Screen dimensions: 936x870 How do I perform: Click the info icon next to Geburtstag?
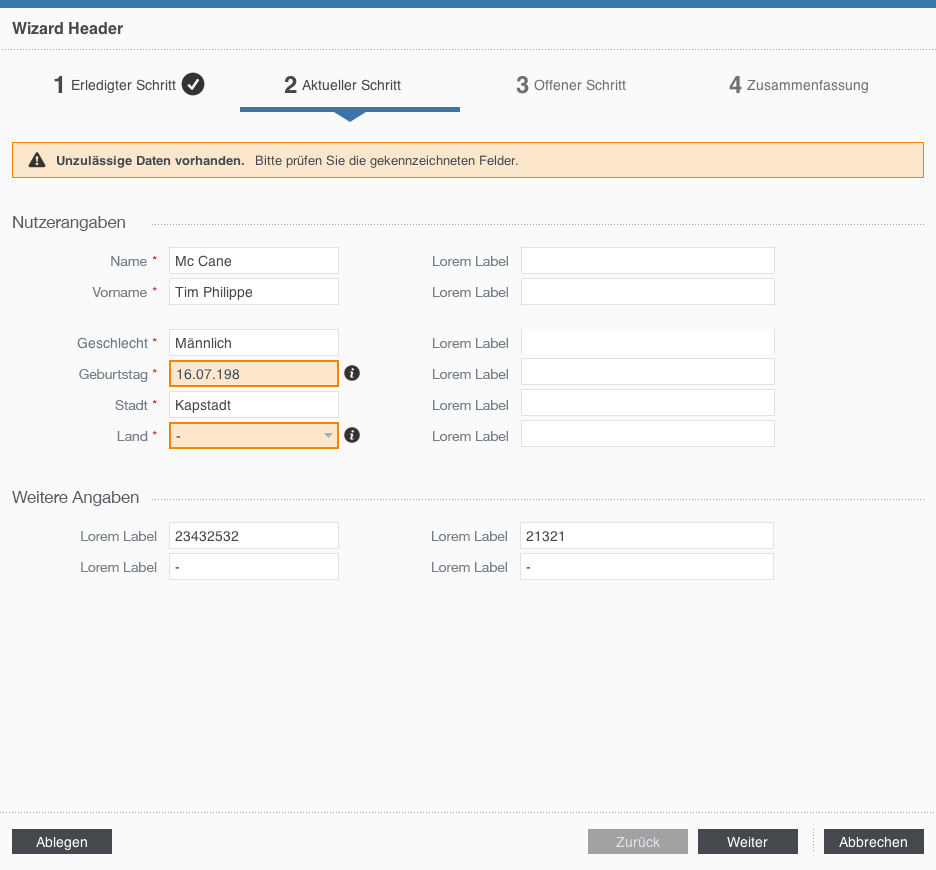click(352, 373)
